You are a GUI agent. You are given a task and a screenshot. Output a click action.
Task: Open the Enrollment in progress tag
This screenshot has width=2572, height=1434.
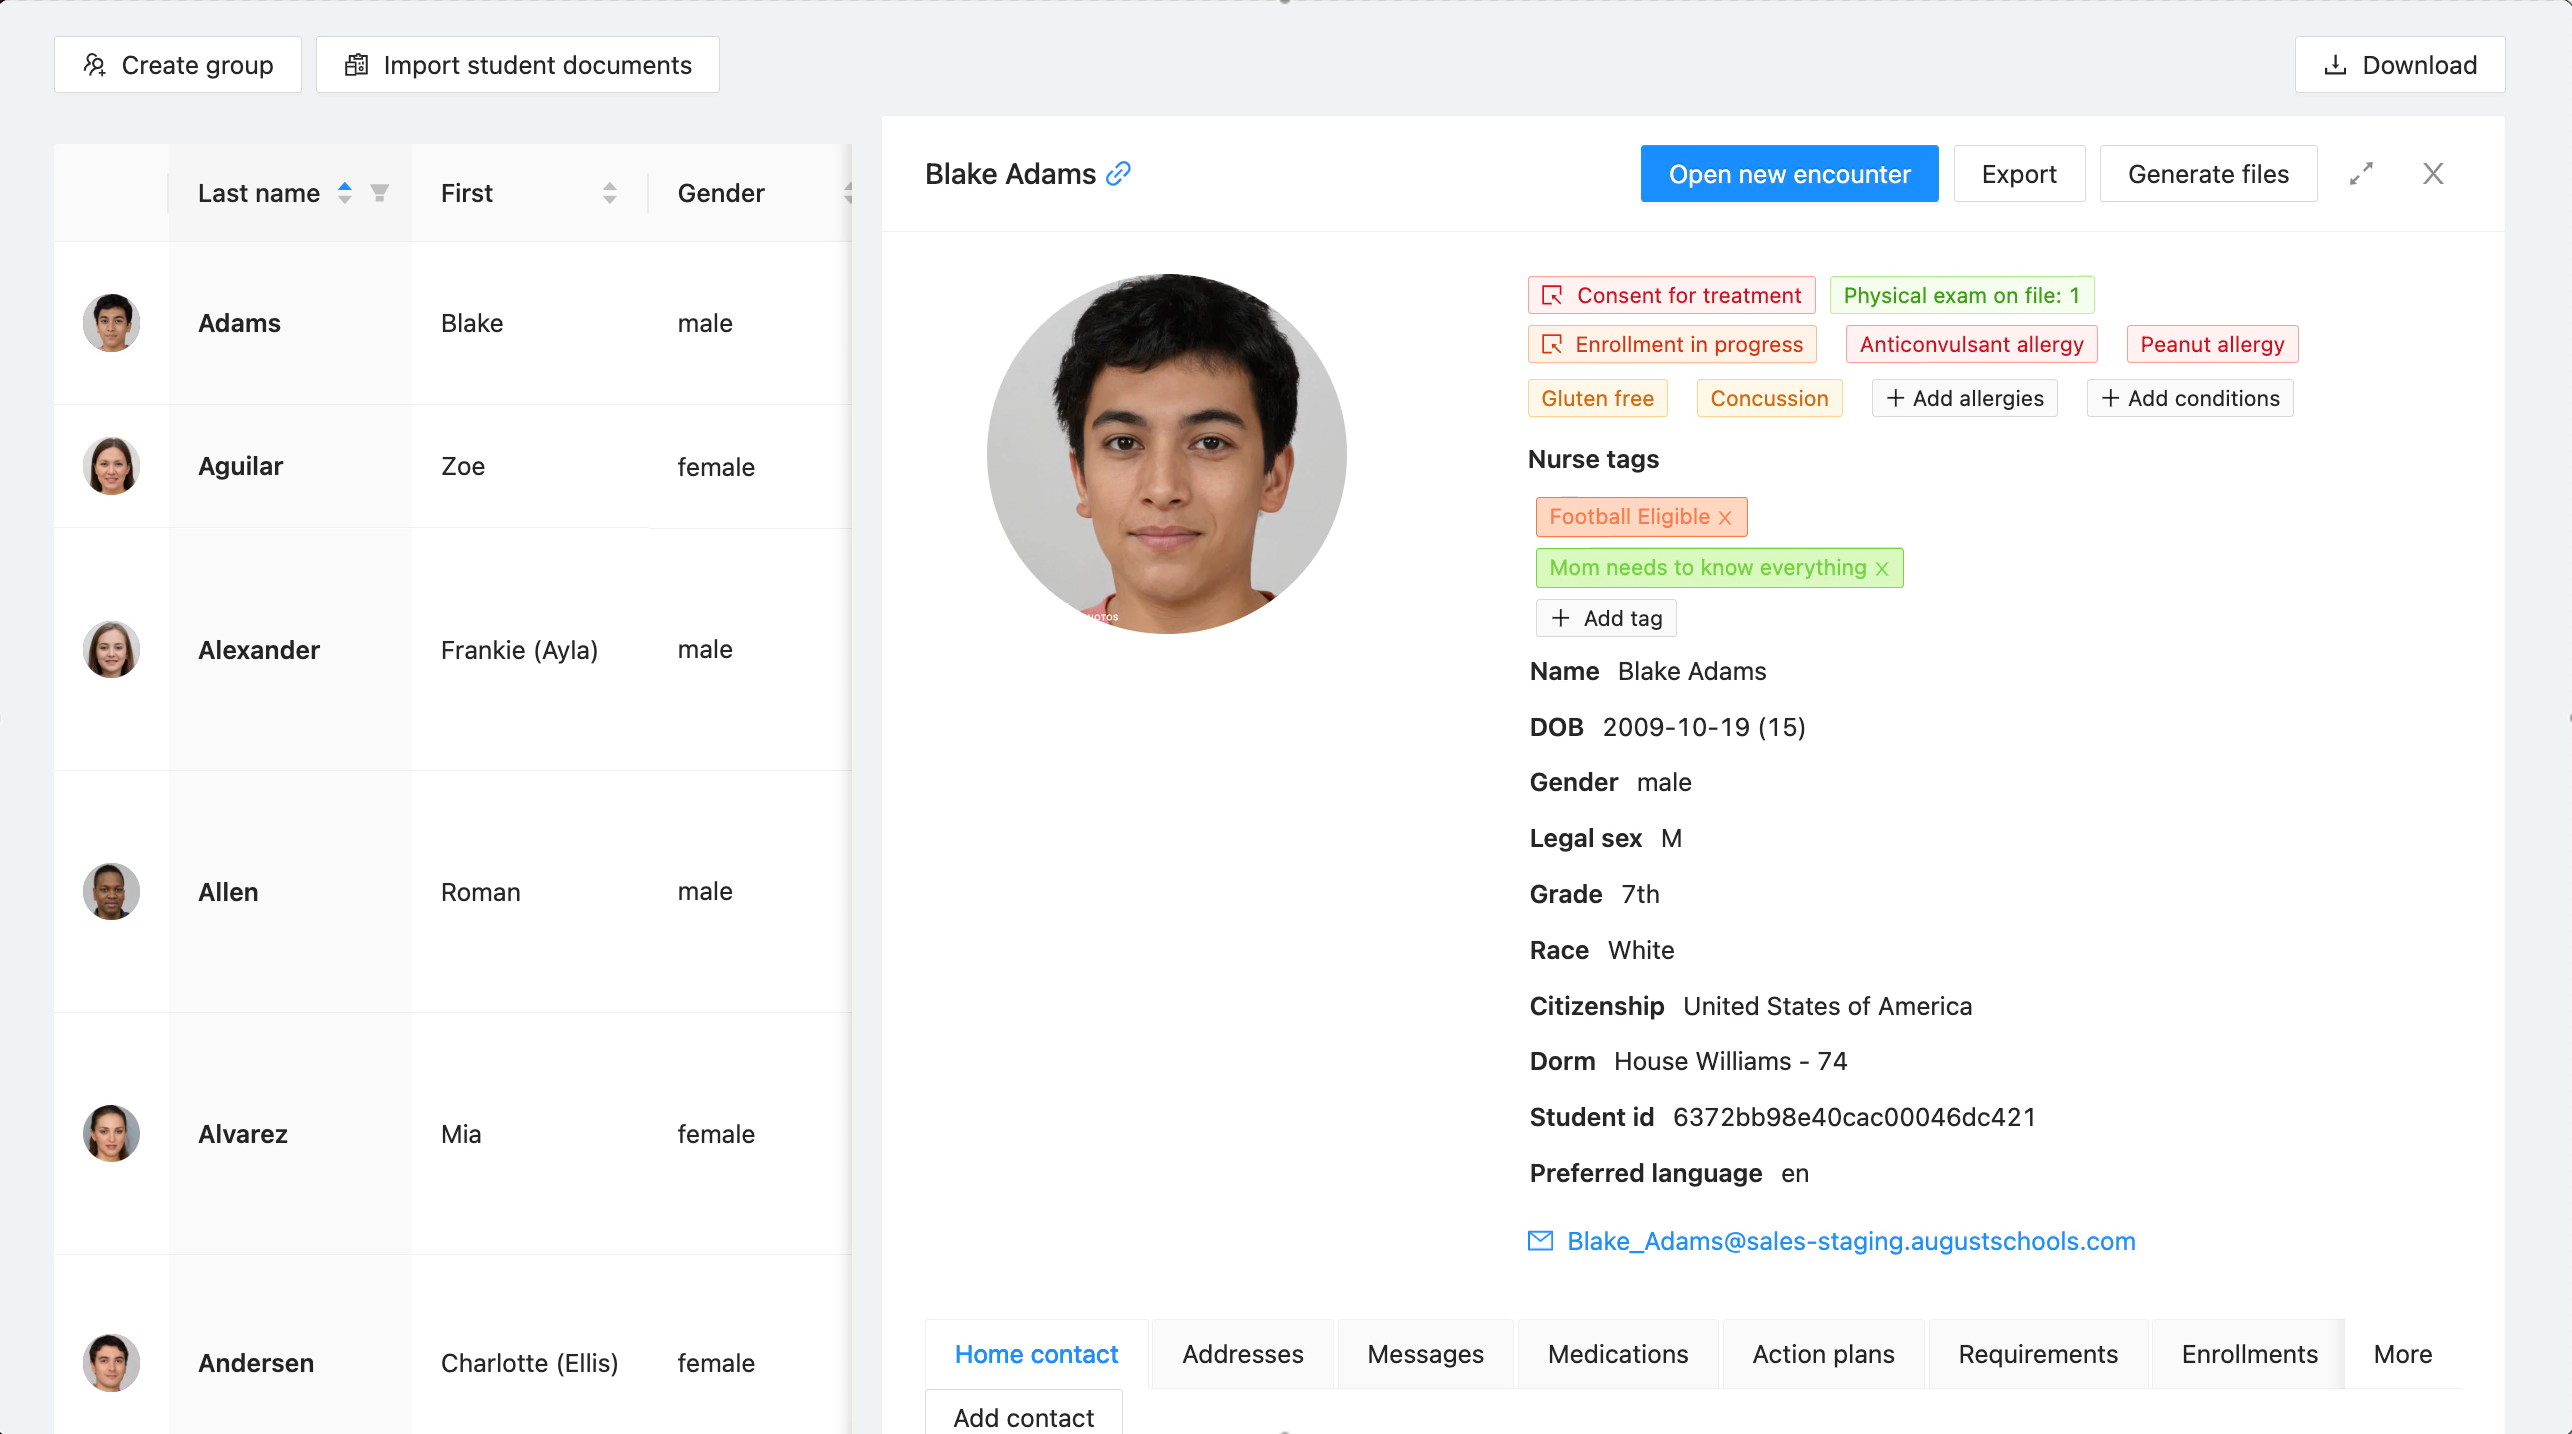1672,344
